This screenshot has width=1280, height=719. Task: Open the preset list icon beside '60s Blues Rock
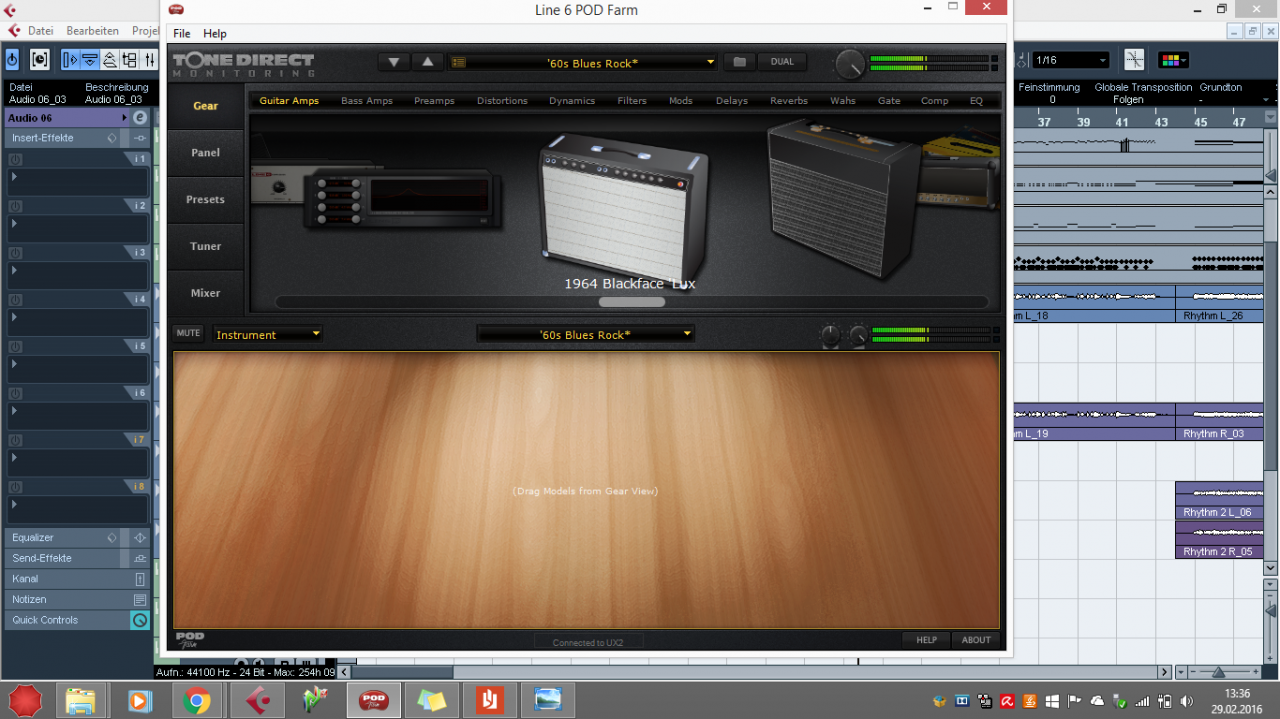(x=458, y=63)
